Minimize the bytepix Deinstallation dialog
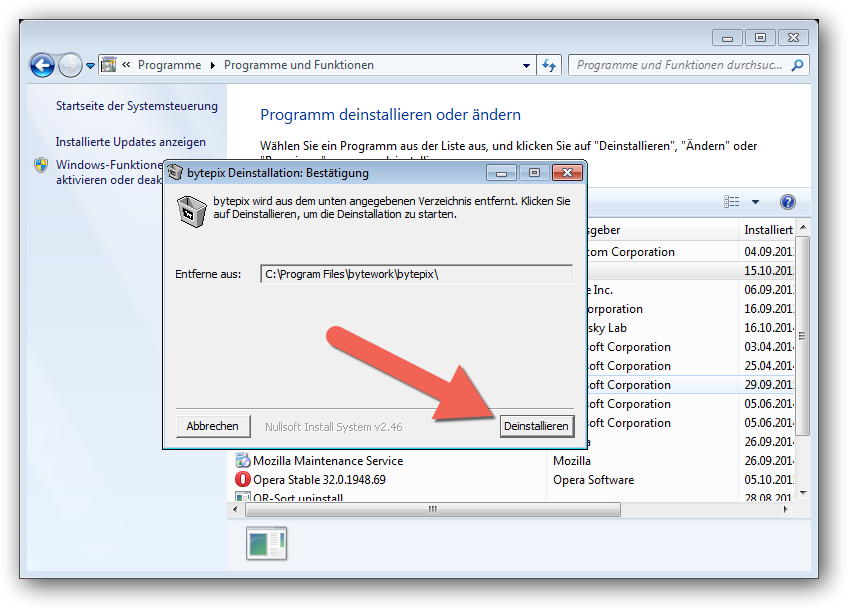The height and width of the screenshot is (608, 848). (501, 173)
